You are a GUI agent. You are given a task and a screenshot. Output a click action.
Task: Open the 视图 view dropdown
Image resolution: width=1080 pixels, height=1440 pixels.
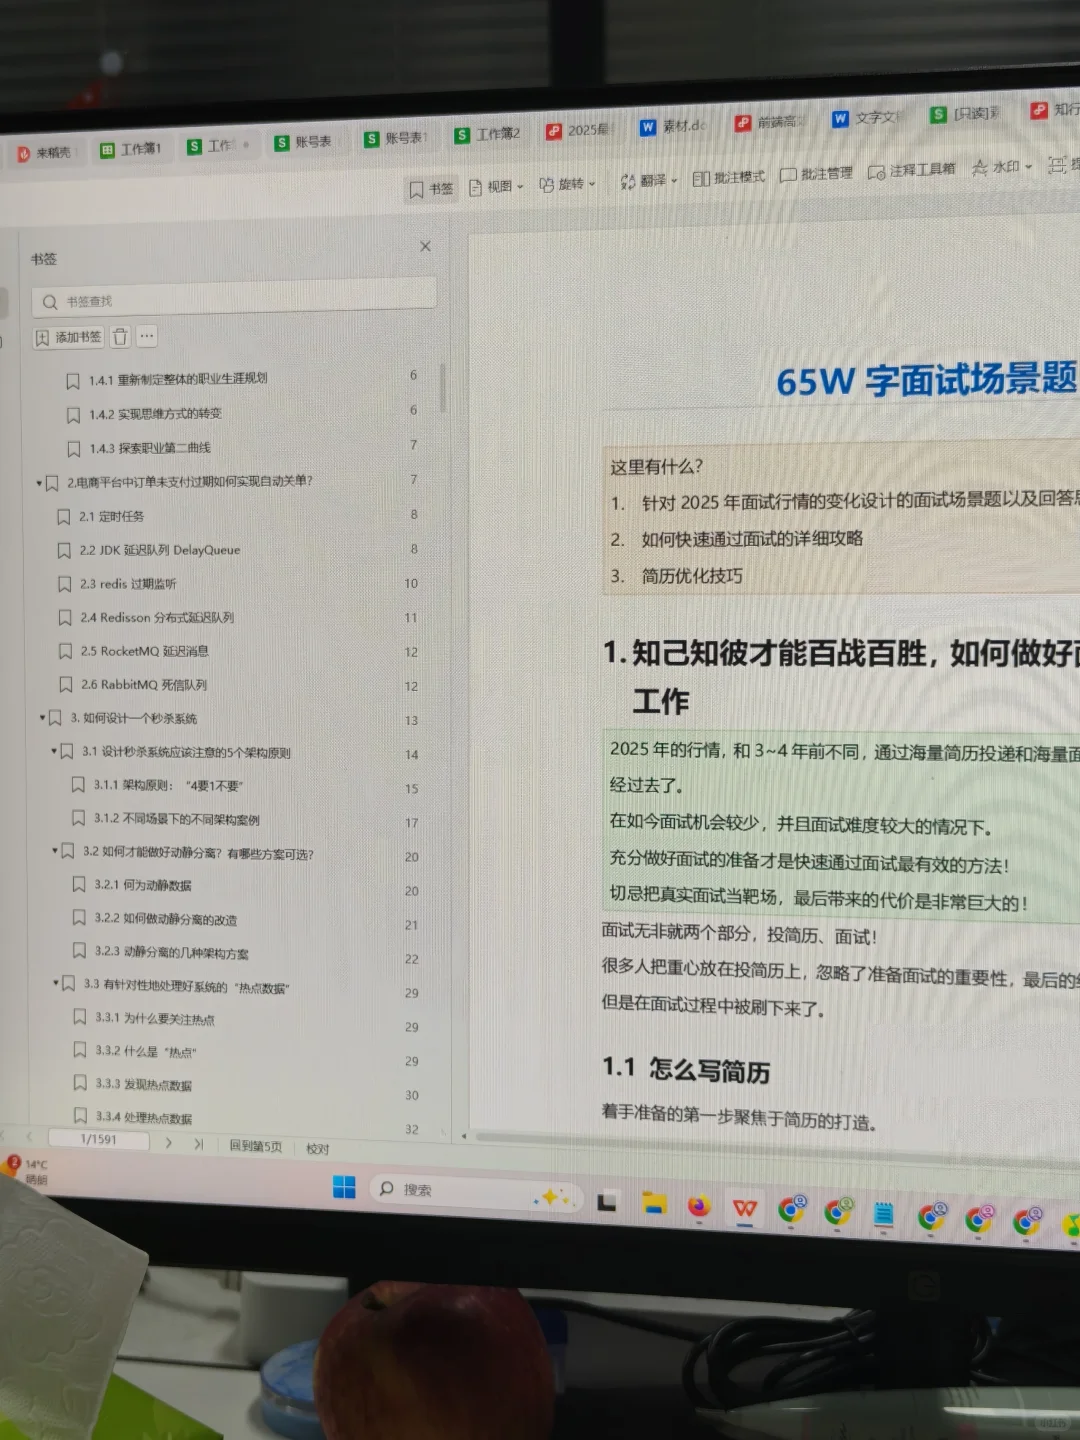click(496, 186)
